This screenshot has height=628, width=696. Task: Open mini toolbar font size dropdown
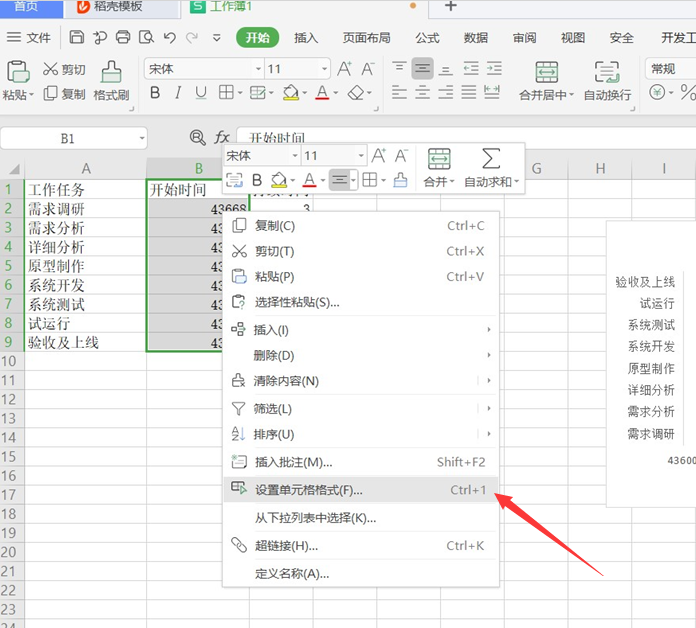click(x=361, y=155)
